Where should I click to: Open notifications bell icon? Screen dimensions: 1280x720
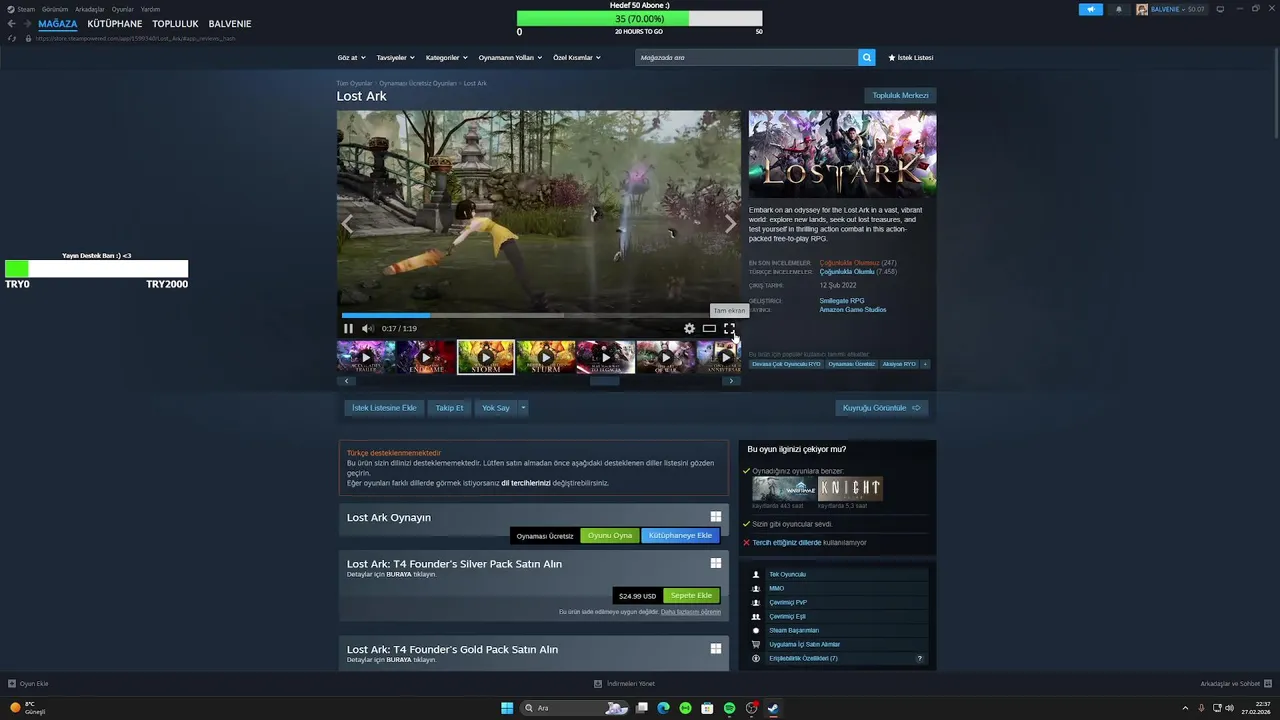(1119, 9)
